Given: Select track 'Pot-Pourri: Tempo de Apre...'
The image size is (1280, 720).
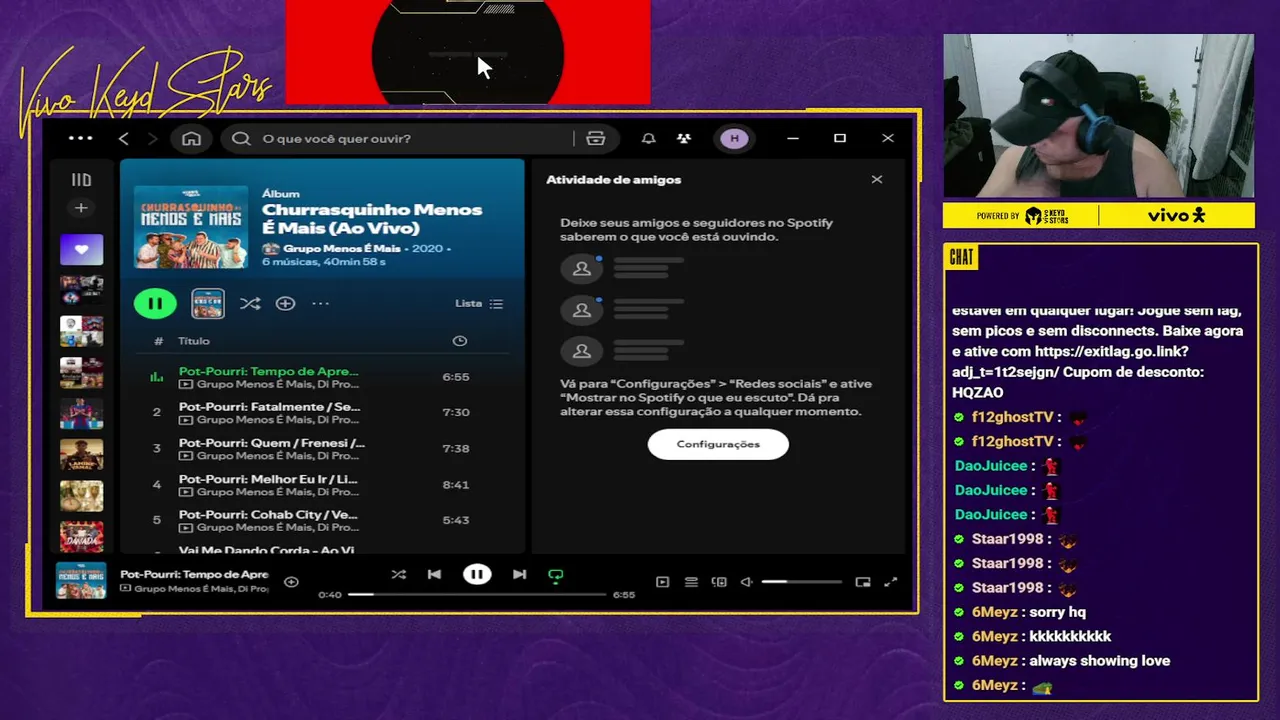Looking at the screenshot, I should [268, 371].
